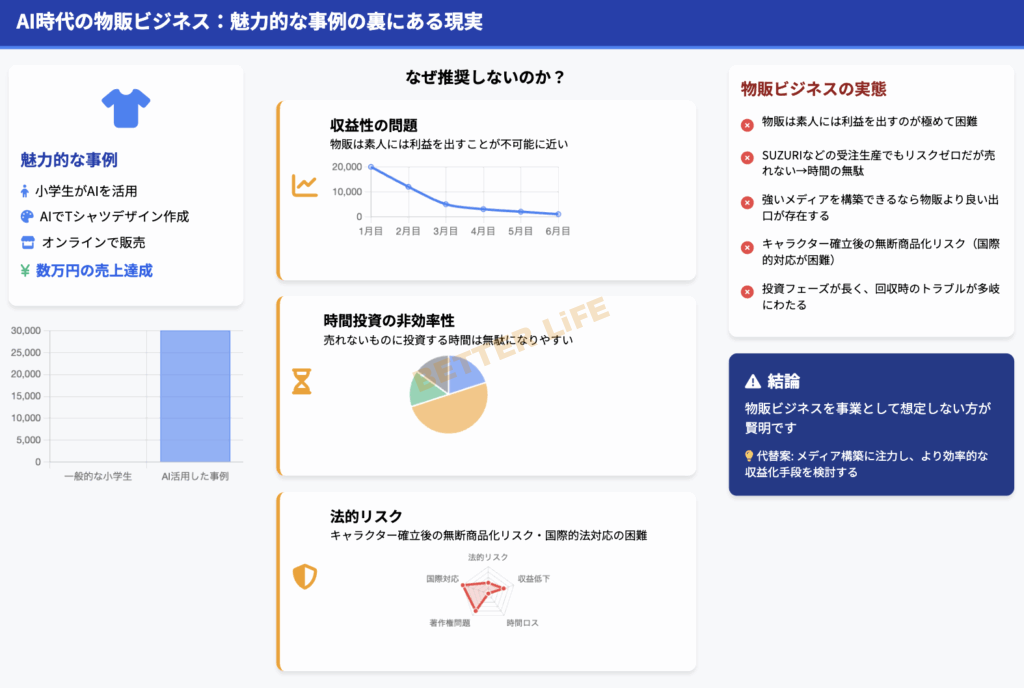
Task: Click the blue T-shirt icon
Action: [x=125, y=108]
